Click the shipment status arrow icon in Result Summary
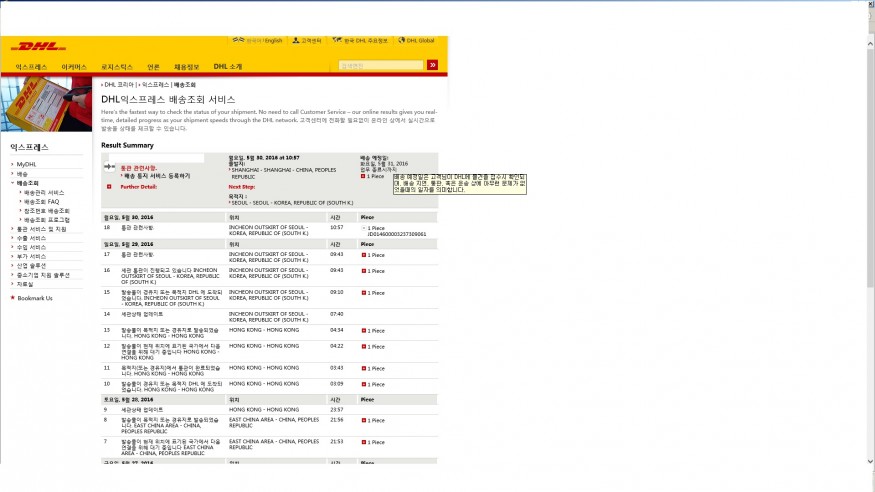875x492 pixels. 109,167
